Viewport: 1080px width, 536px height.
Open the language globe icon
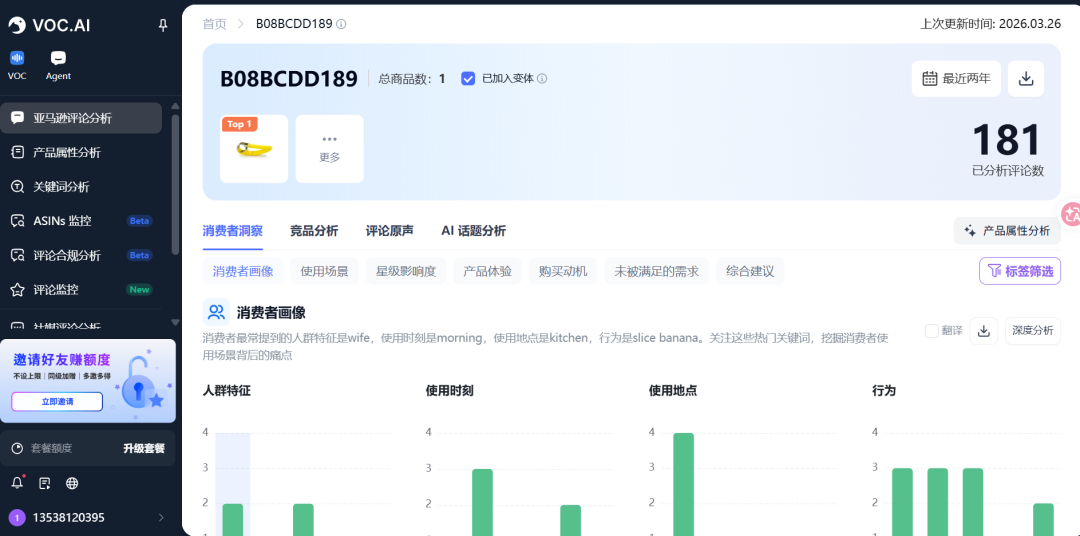point(72,483)
